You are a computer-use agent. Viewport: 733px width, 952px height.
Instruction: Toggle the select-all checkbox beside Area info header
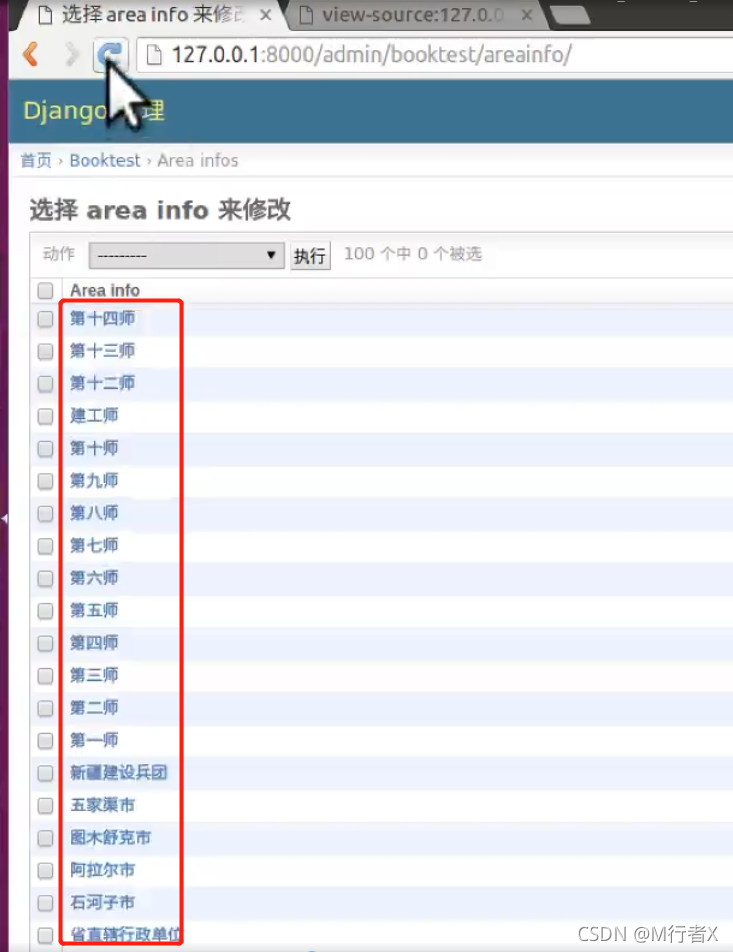click(46, 291)
